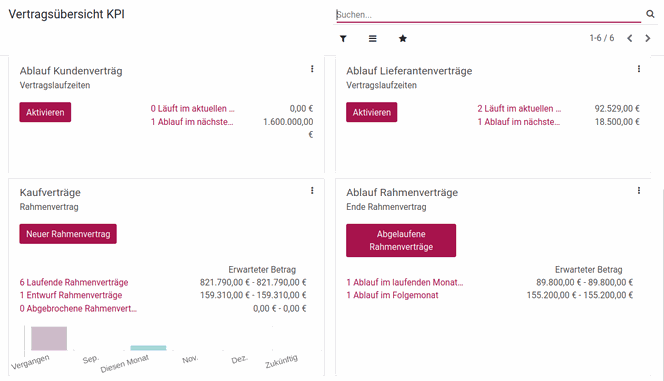
Task: Click the 1-6 / 6 pager counter
Action: click(x=602, y=38)
